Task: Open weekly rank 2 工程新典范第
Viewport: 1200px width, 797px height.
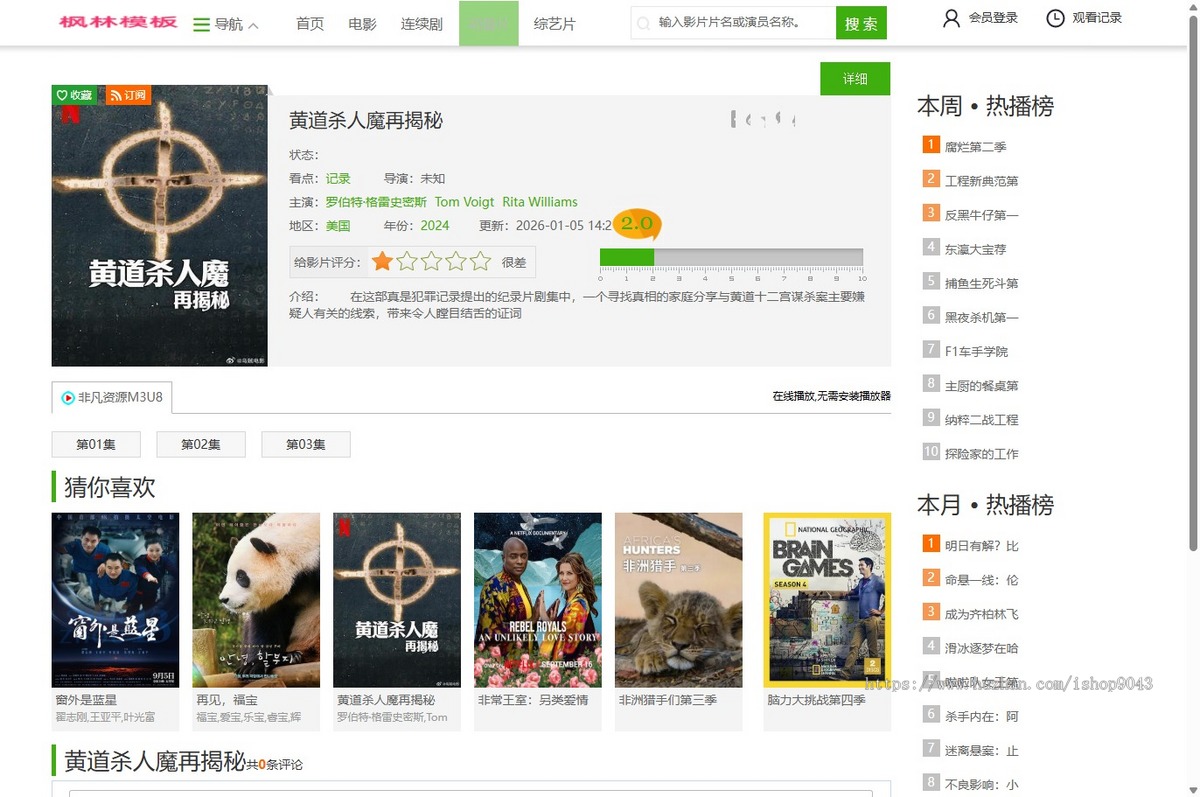Action: (x=982, y=181)
